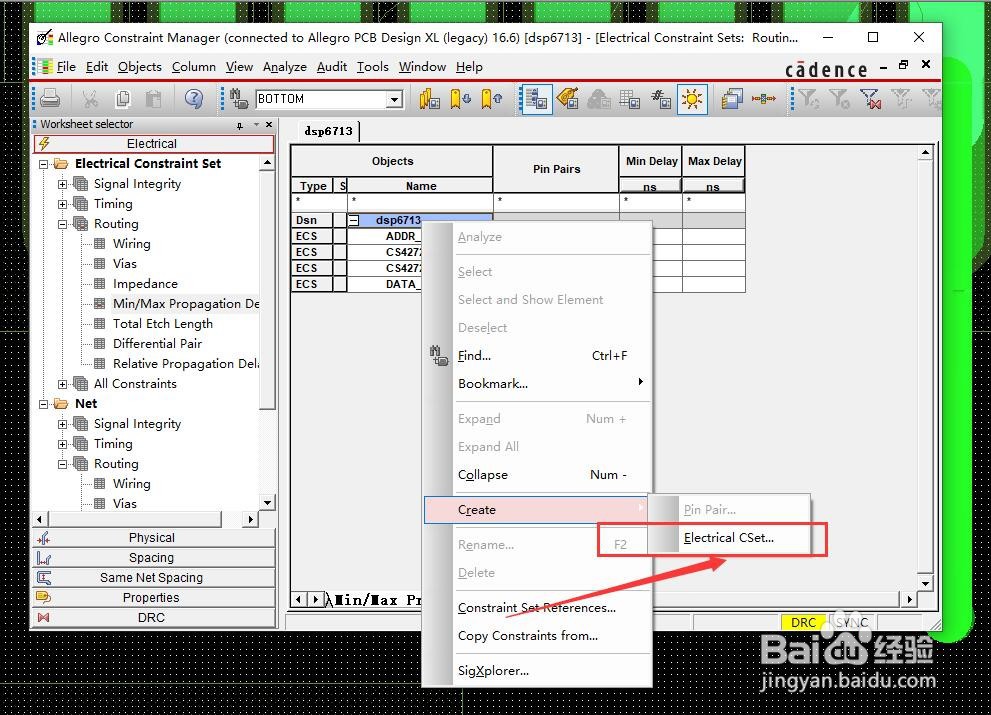The height and width of the screenshot is (715, 991).
Task: Select the Impedance worksheet
Action: click(x=145, y=284)
